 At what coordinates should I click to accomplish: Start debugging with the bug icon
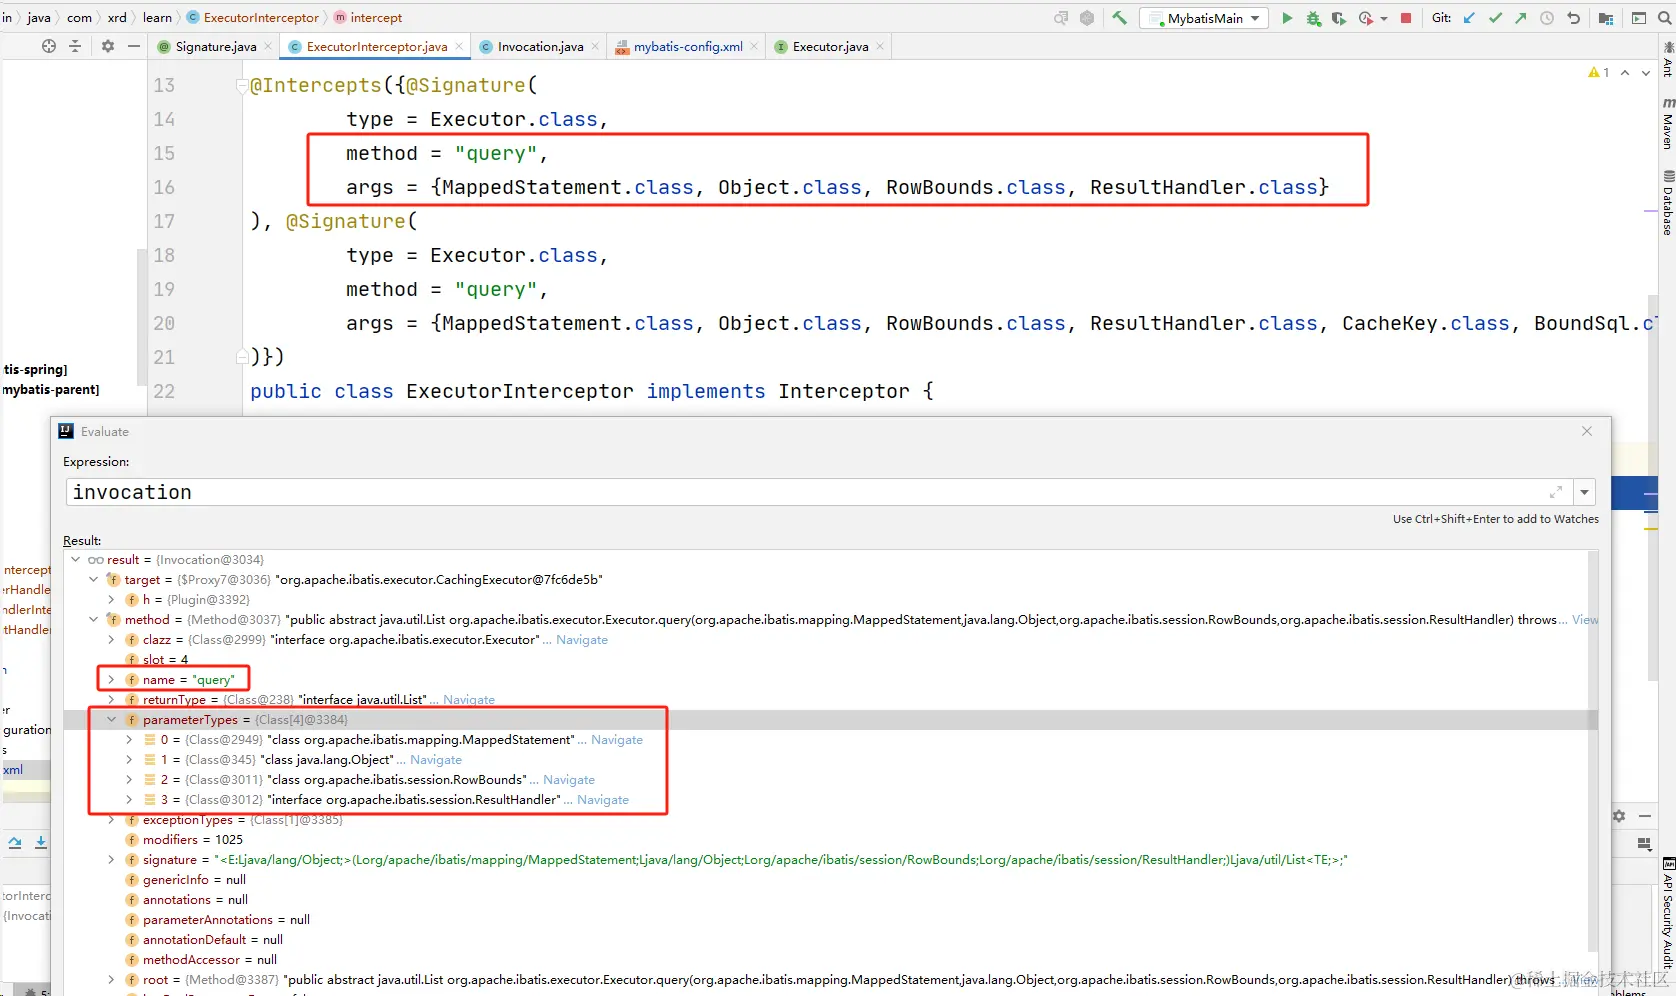point(1313,18)
